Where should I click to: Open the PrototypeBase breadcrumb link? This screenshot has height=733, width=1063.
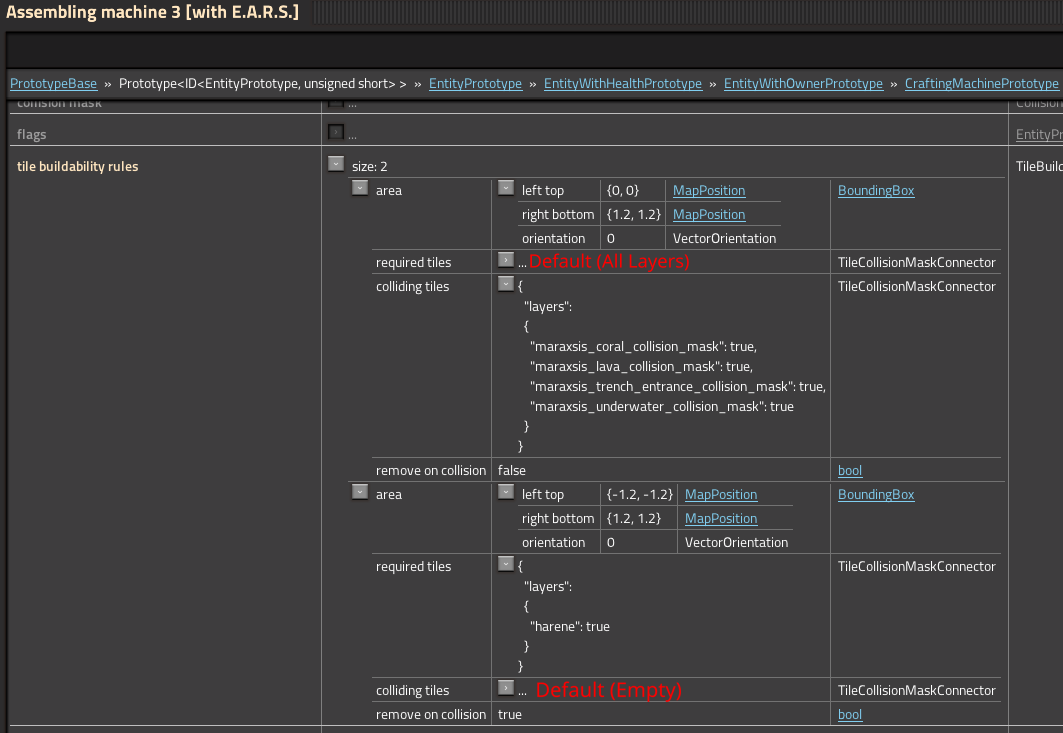pos(54,83)
